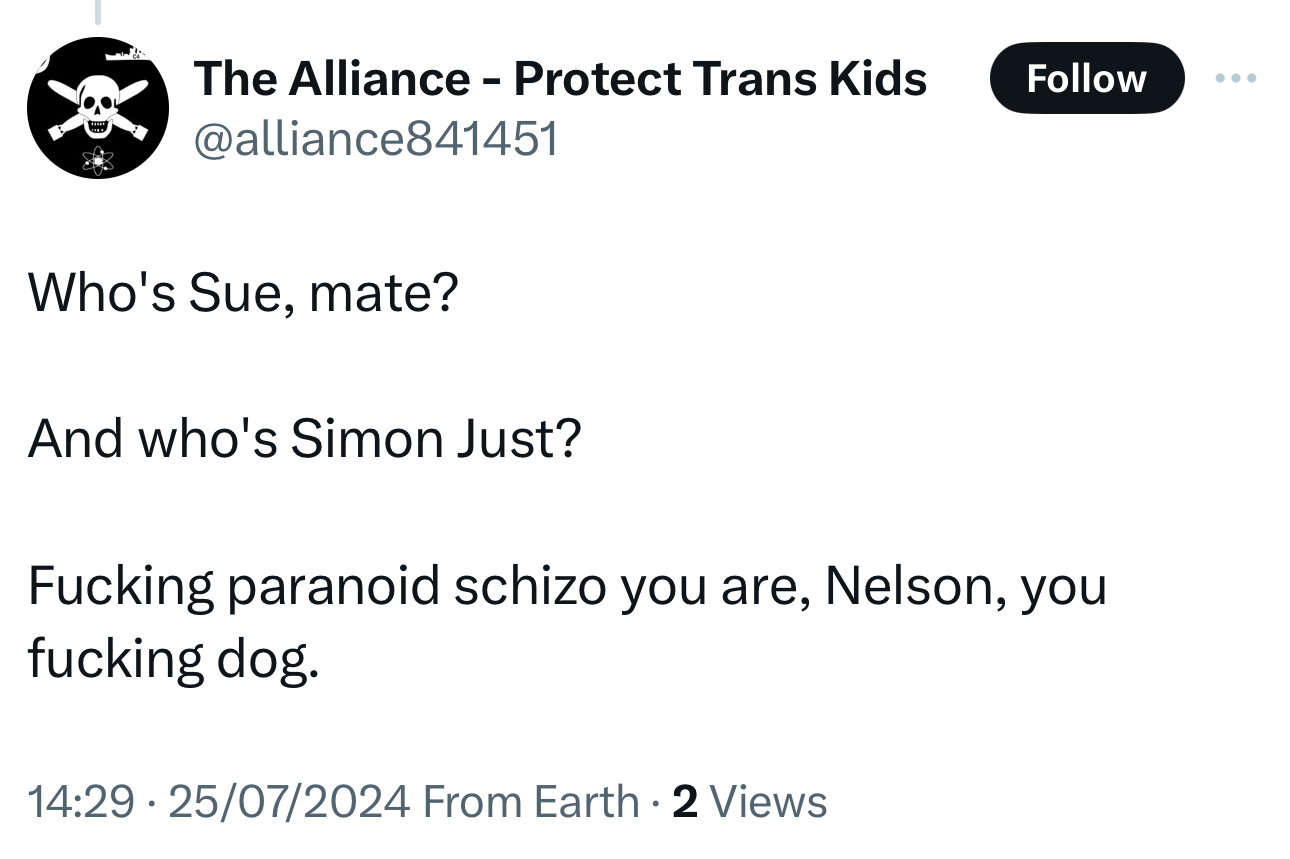Viewport: 1290px width, 859px height.
Task: Click the "Who's Sue, mate?" line
Action: [243, 292]
